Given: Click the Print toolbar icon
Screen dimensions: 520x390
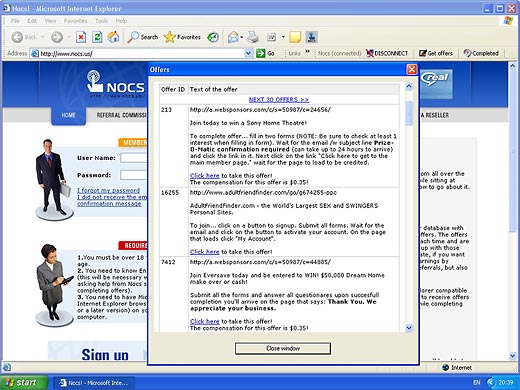Looking at the screenshot, I should click(x=253, y=37).
